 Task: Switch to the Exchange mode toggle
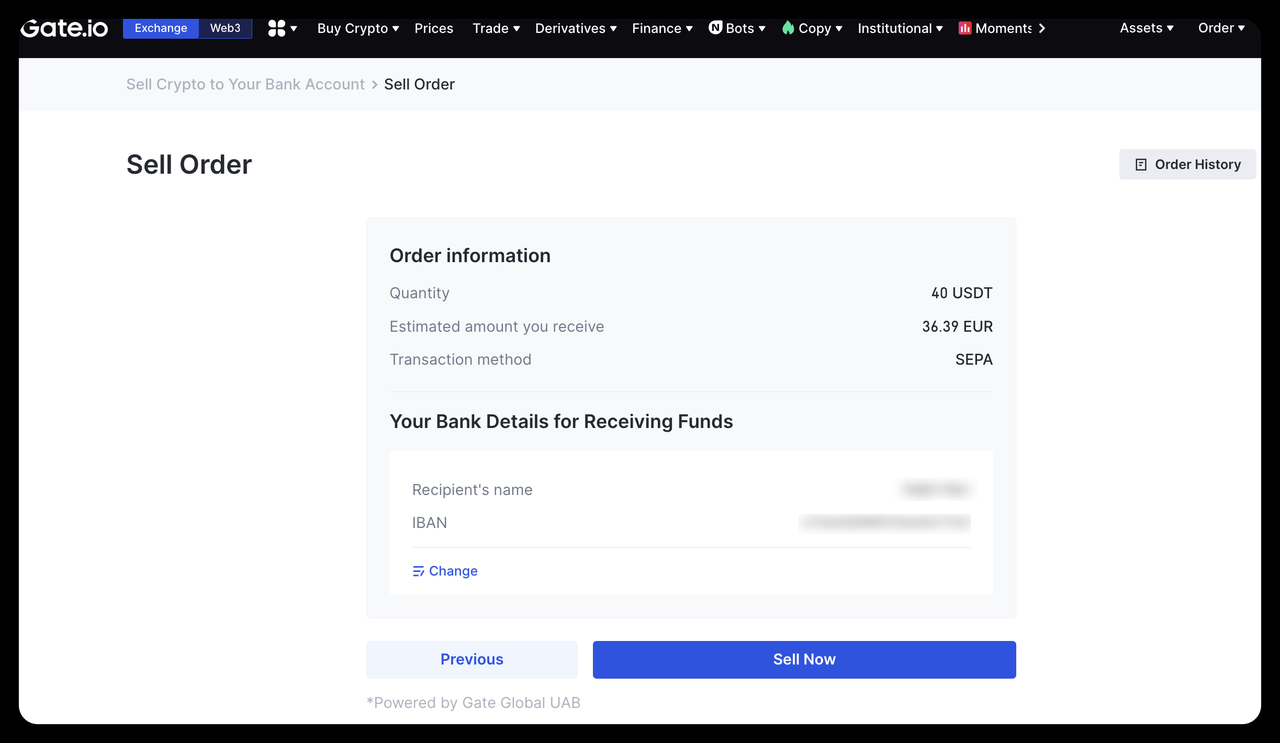(x=161, y=28)
